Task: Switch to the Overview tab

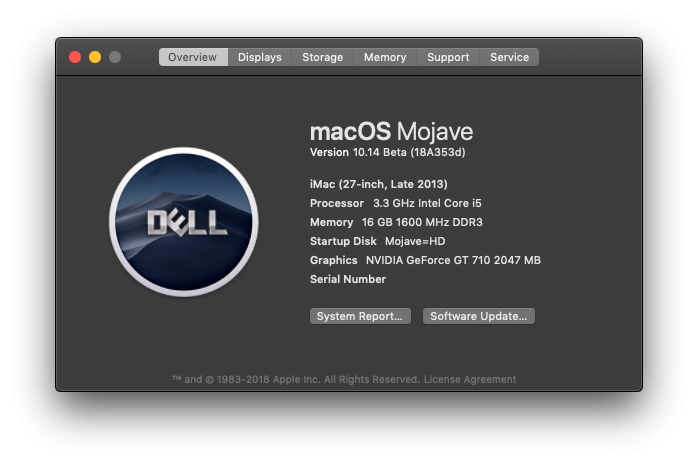Action: click(193, 57)
